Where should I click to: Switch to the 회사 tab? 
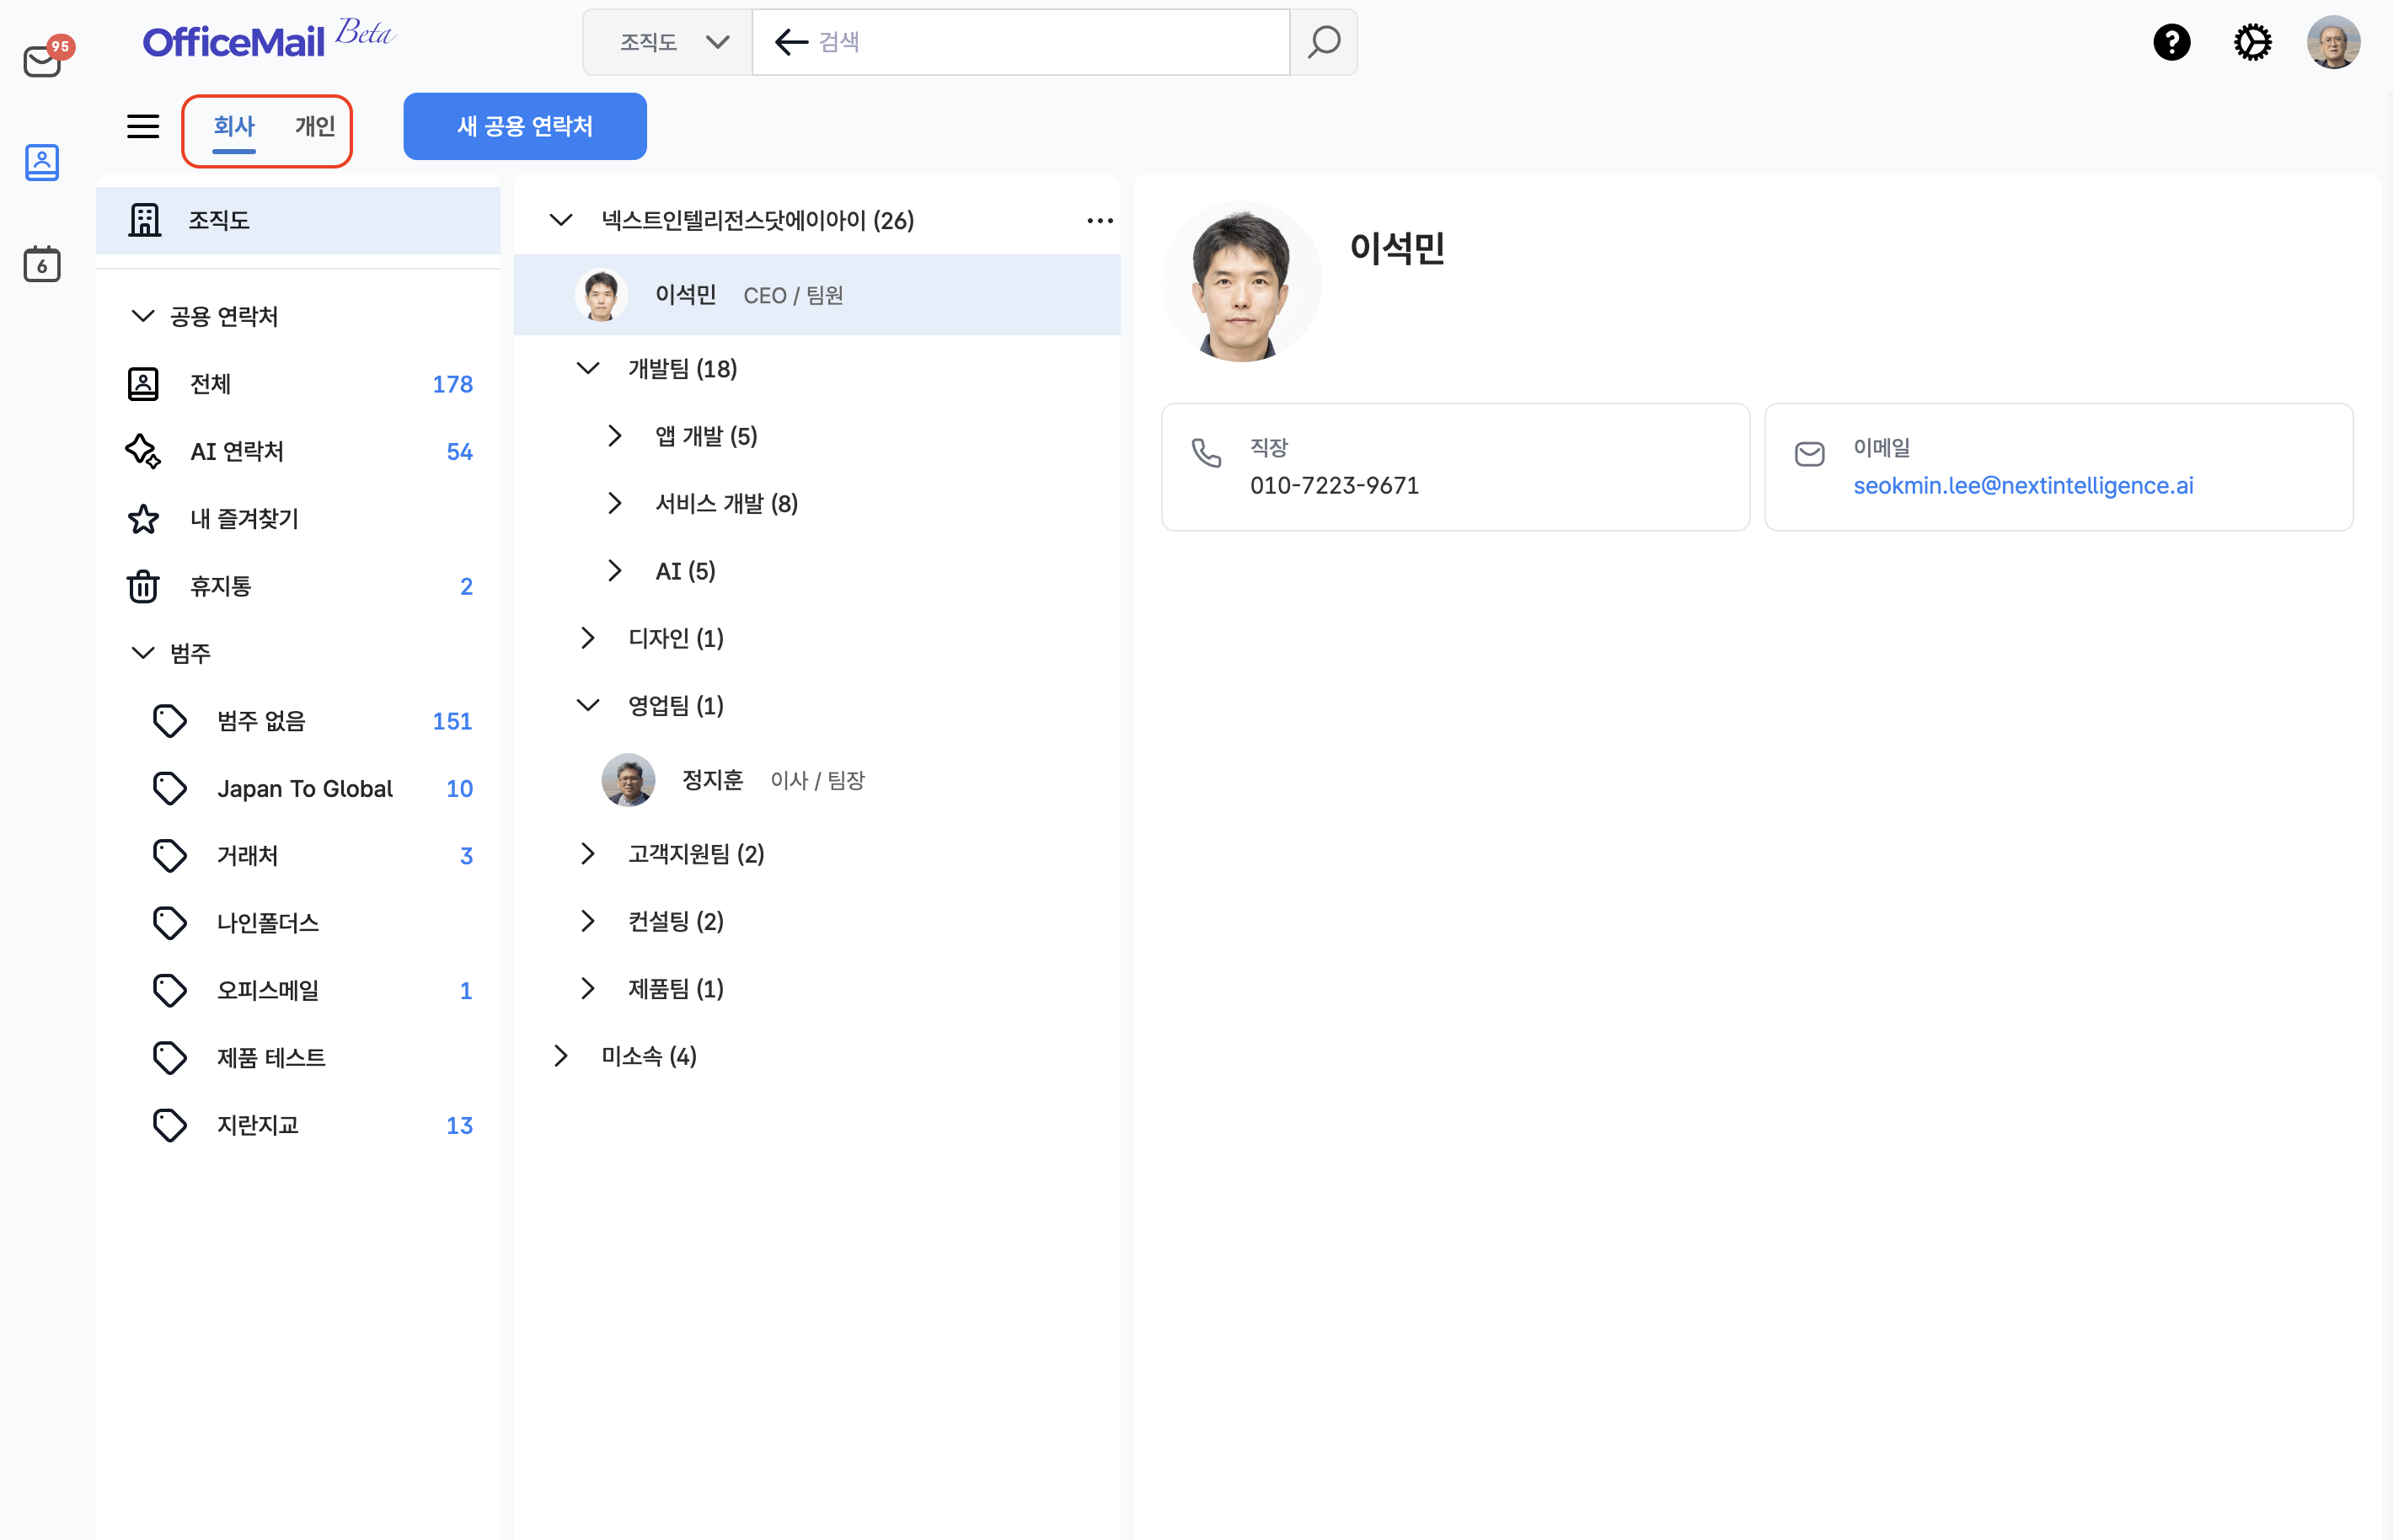click(234, 127)
